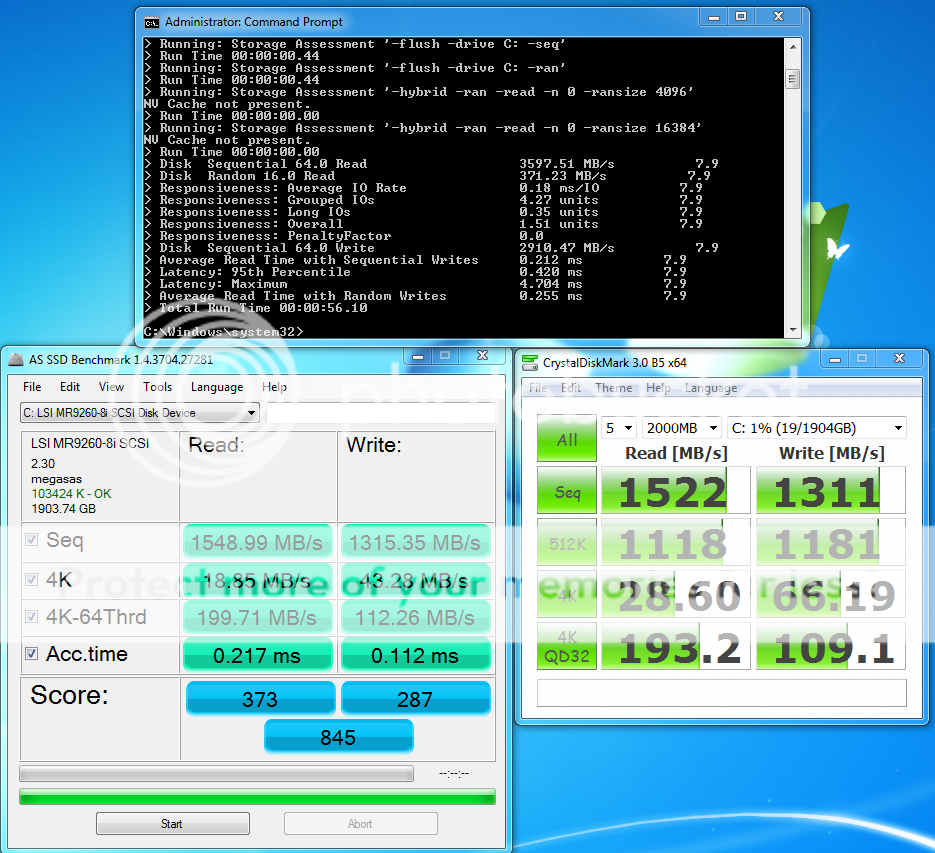Image resolution: width=935 pixels, height=853 pixels.
Task: Click the CrystalDiskMark 4K QD32 write value 109.1
Action: tap(831, 647)
